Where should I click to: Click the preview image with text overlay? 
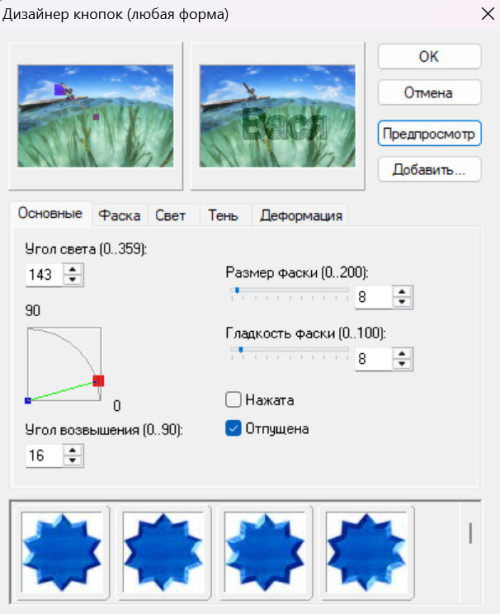tap(278, 116)
